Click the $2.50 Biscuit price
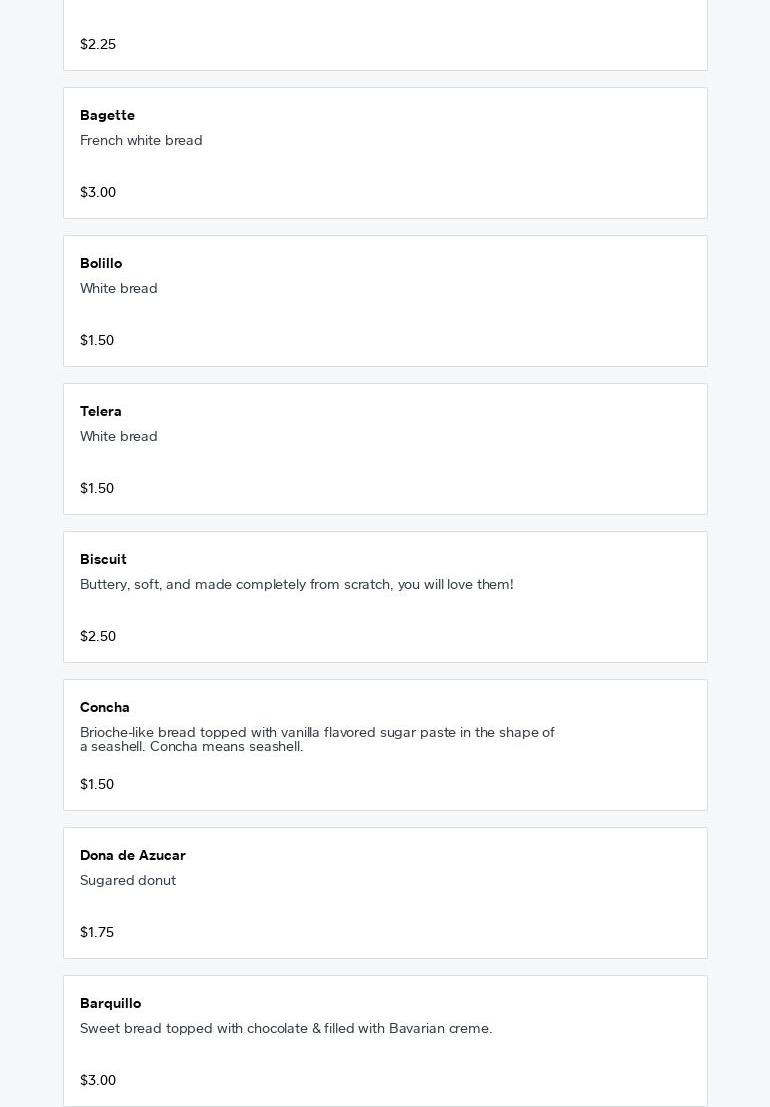Screen dimensions: 770x1107 coord(98,636)
